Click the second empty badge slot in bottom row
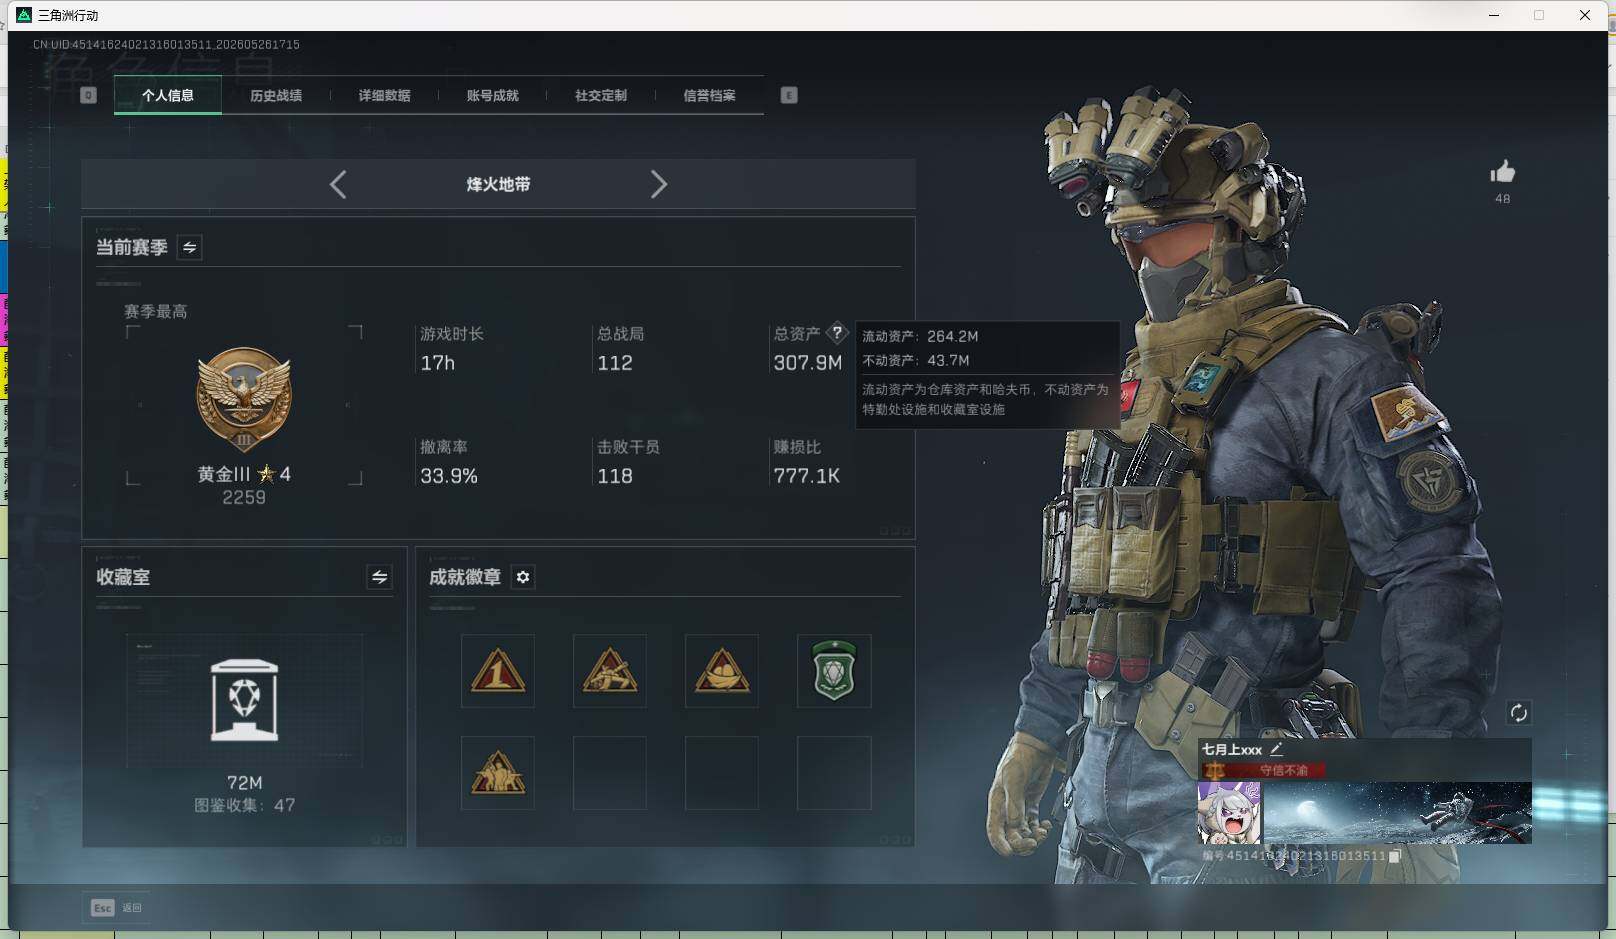Viewport: 1616px width, 939px height. point(722,773)
